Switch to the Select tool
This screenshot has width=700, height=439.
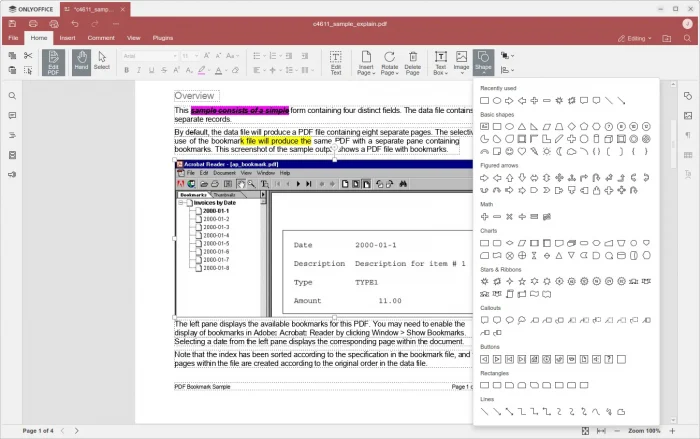click(102, 60)
